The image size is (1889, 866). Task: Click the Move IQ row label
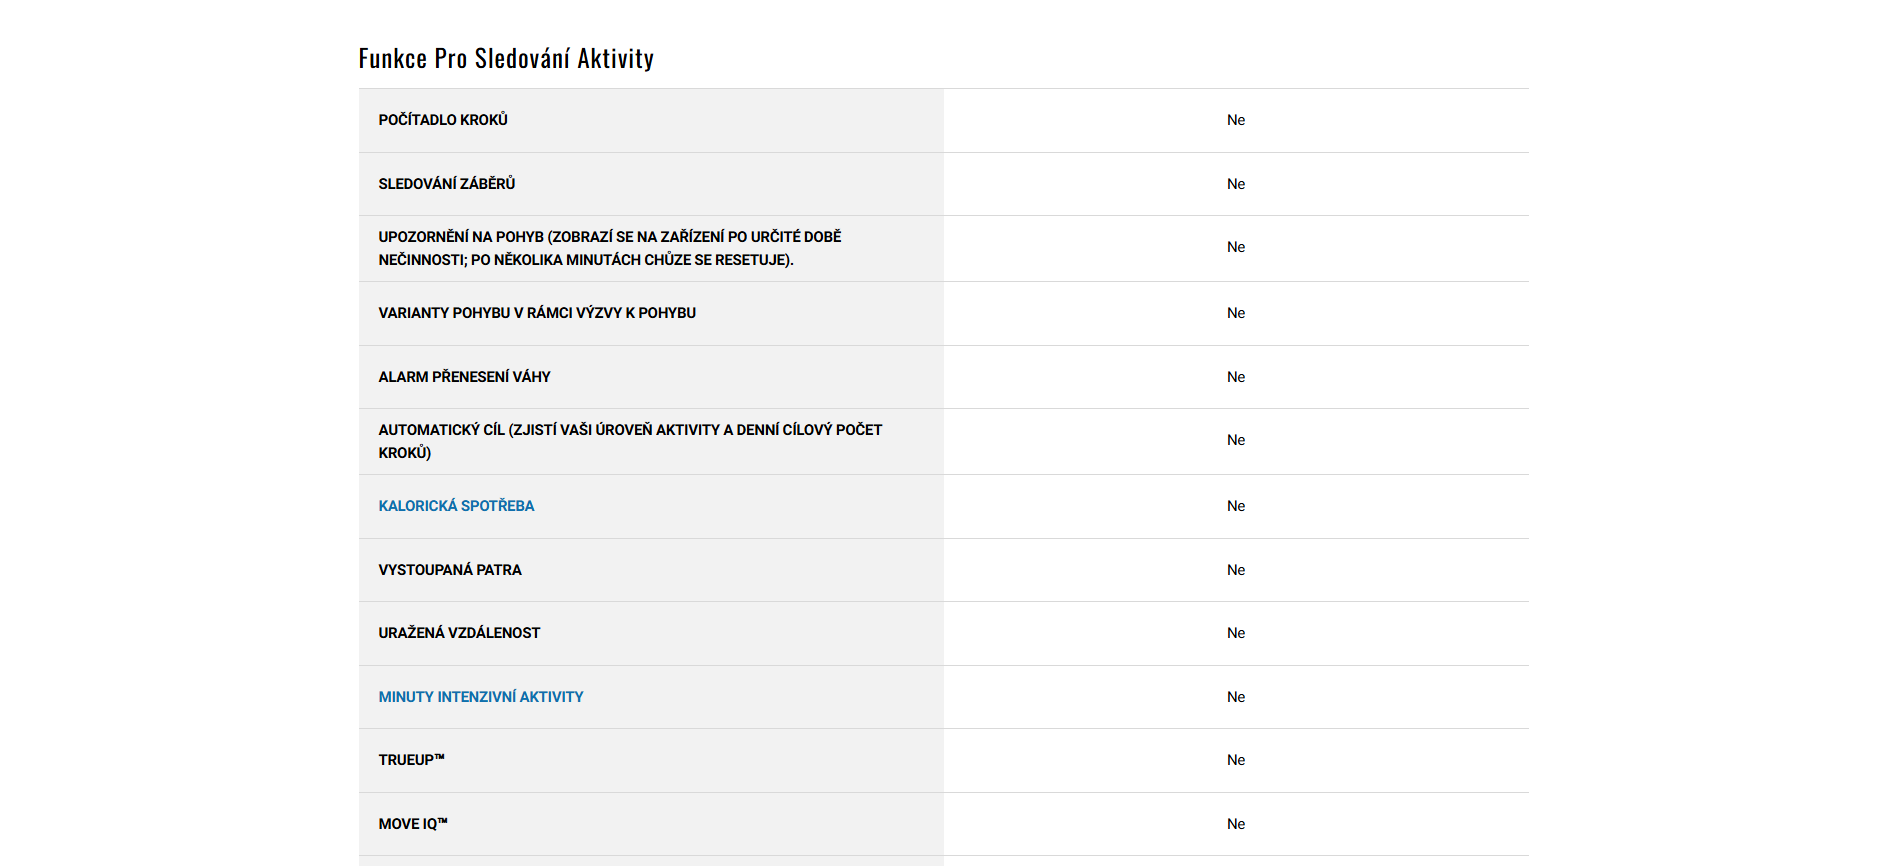[413, 824]
